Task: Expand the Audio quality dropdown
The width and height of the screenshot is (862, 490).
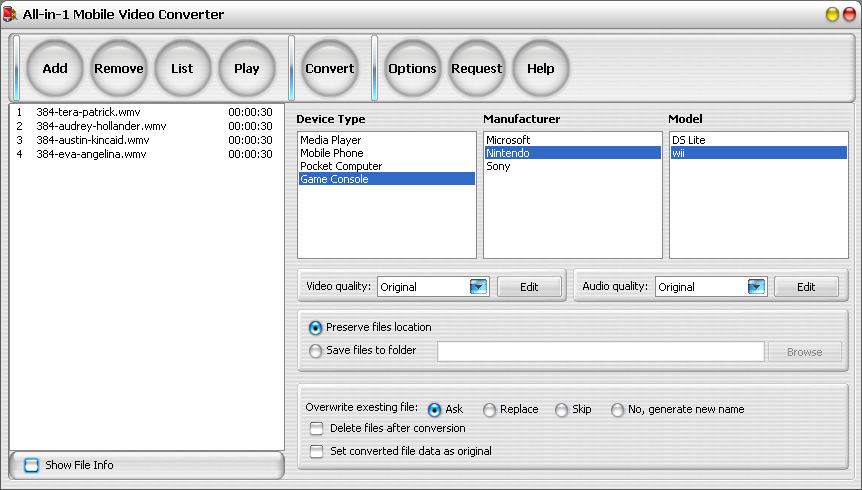Action: (x=757, y=287)
